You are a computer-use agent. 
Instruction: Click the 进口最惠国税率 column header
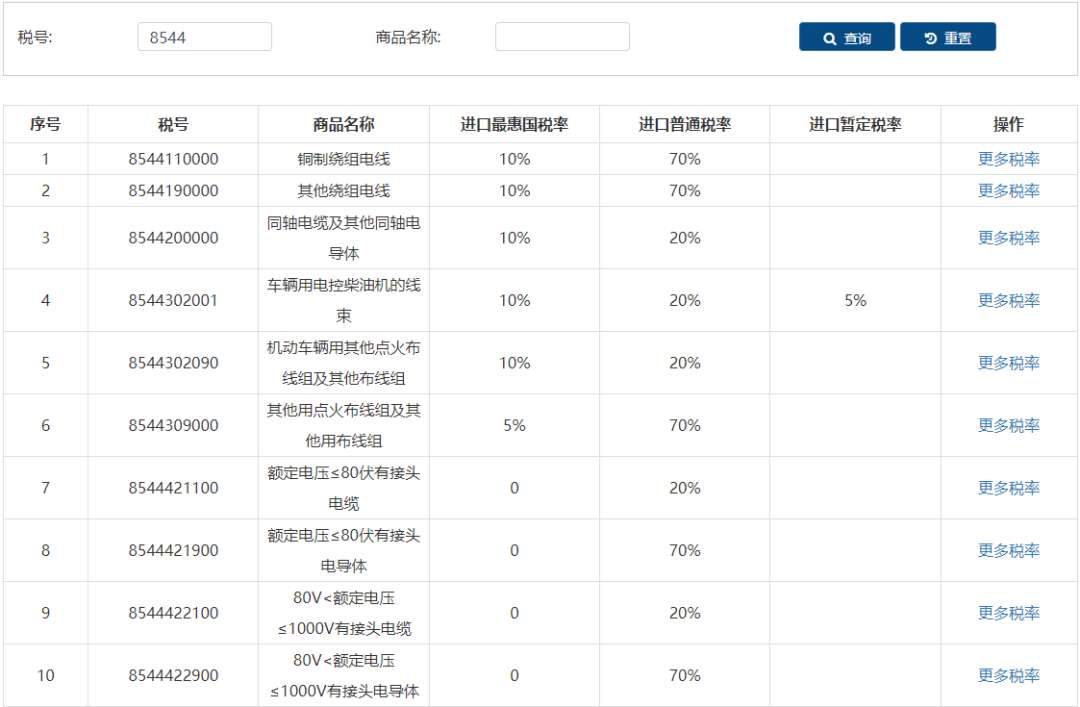tap(514, 123)
